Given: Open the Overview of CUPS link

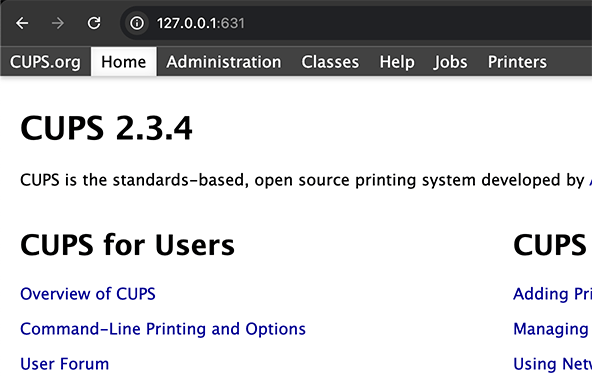Looking at the screenshot, I should [88, 294].
